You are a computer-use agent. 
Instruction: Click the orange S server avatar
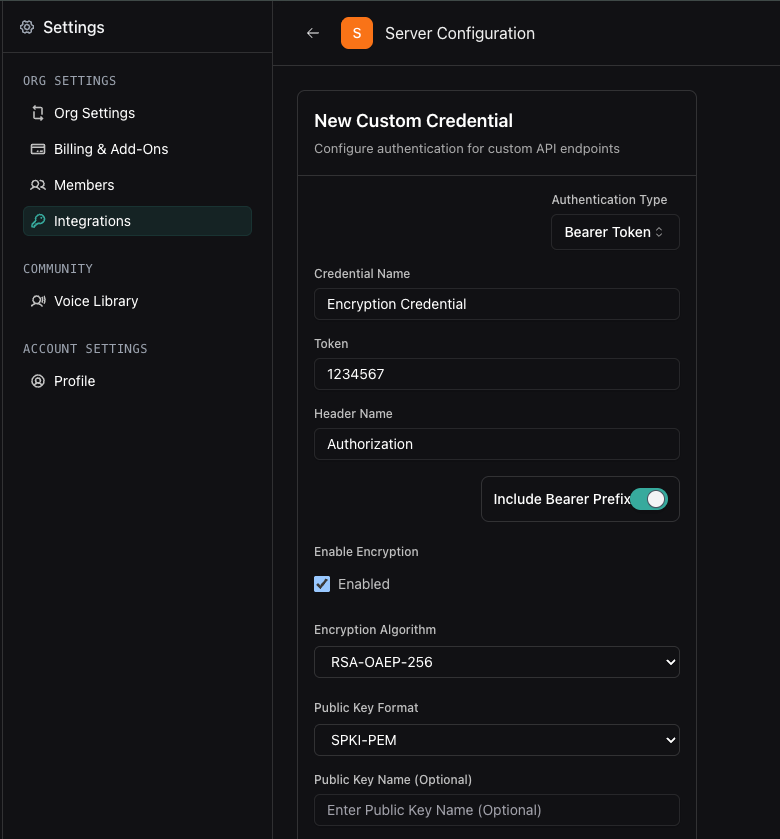pos(357,33)
